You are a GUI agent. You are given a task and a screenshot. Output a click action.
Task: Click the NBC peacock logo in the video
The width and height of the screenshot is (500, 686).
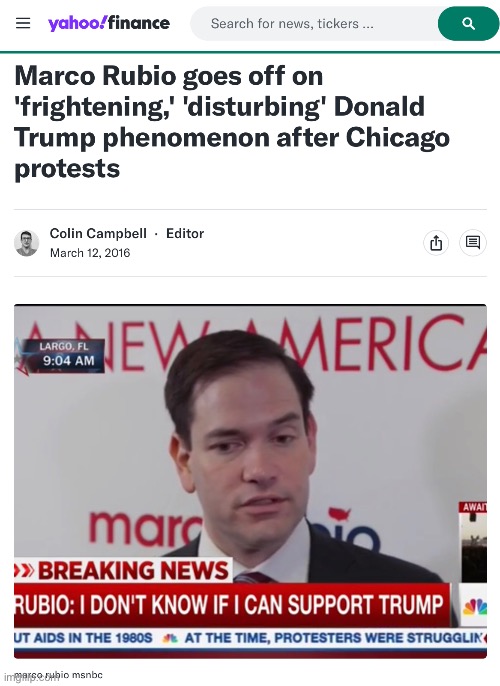click(x=474, y=607)
